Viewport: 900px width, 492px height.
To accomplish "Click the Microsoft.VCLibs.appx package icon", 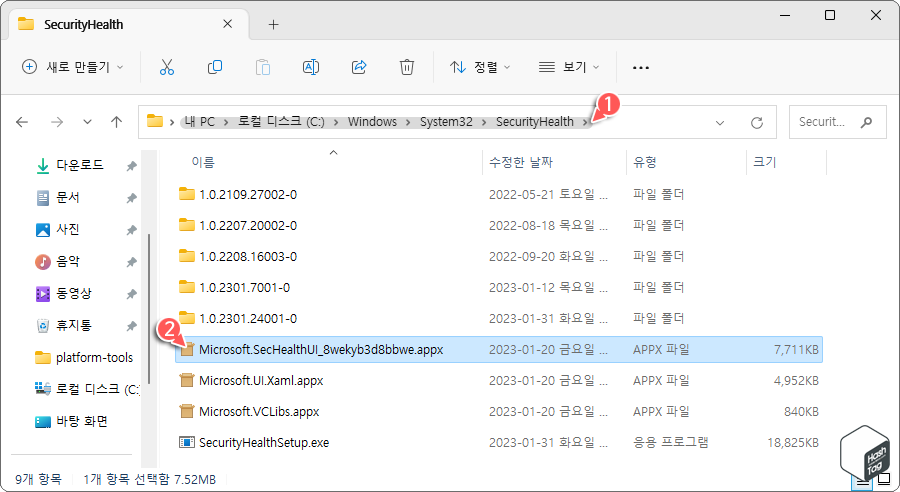I will pos(187,411).
